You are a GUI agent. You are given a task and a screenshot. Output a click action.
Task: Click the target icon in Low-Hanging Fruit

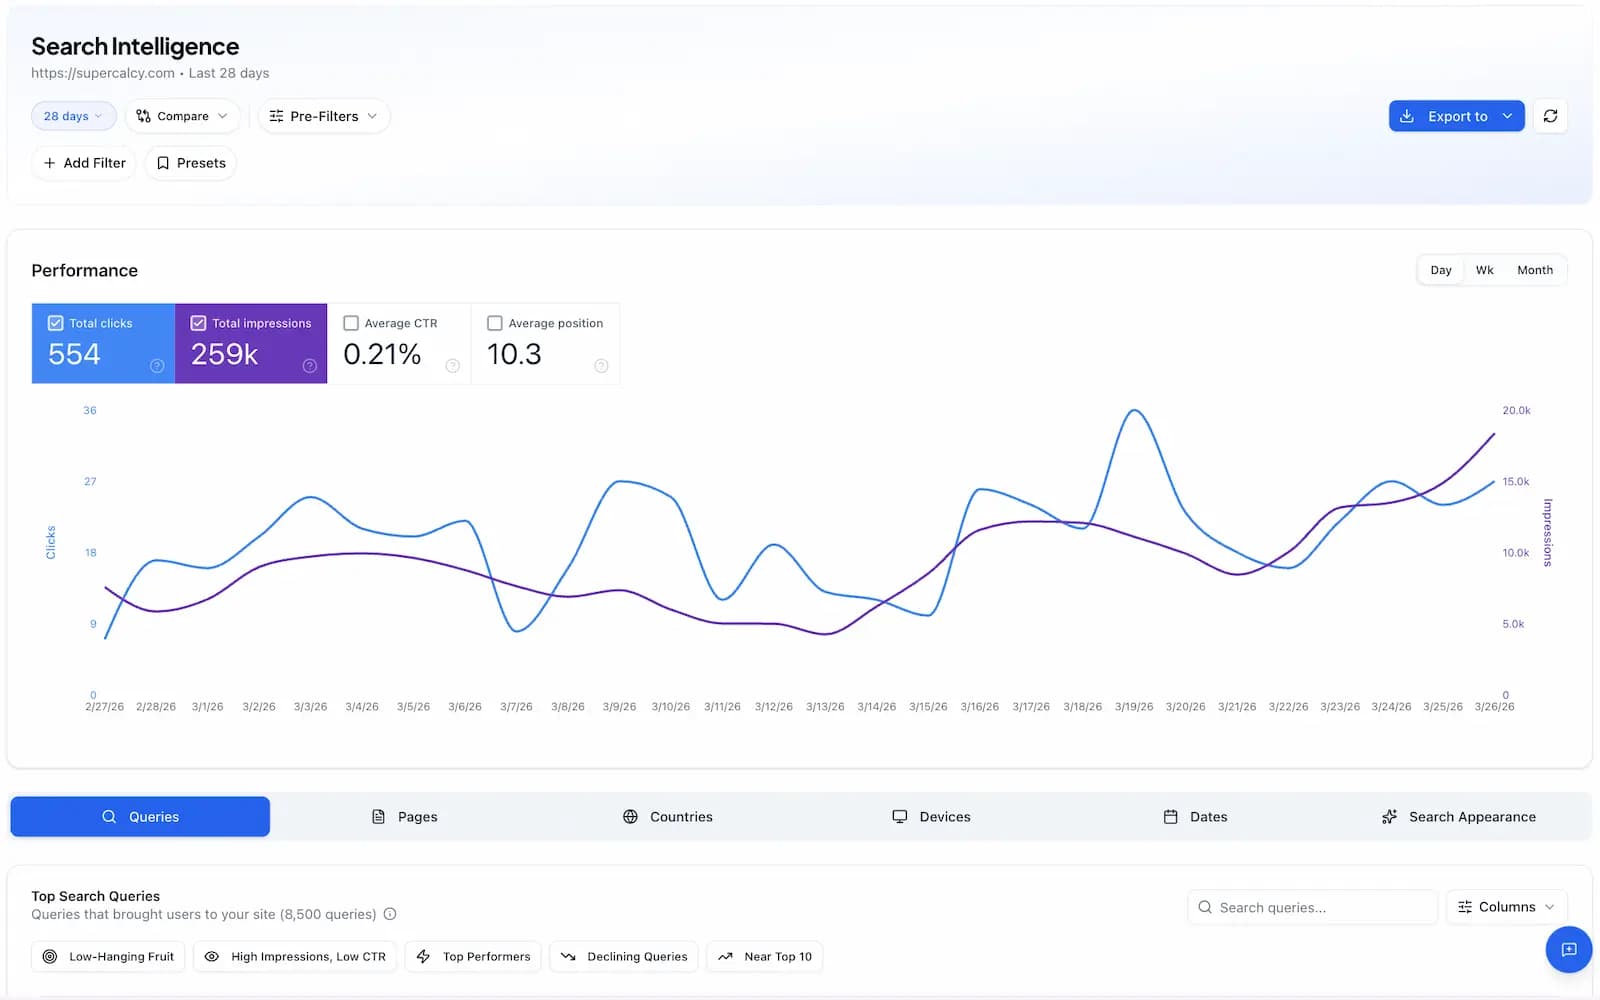coord(50,957)
